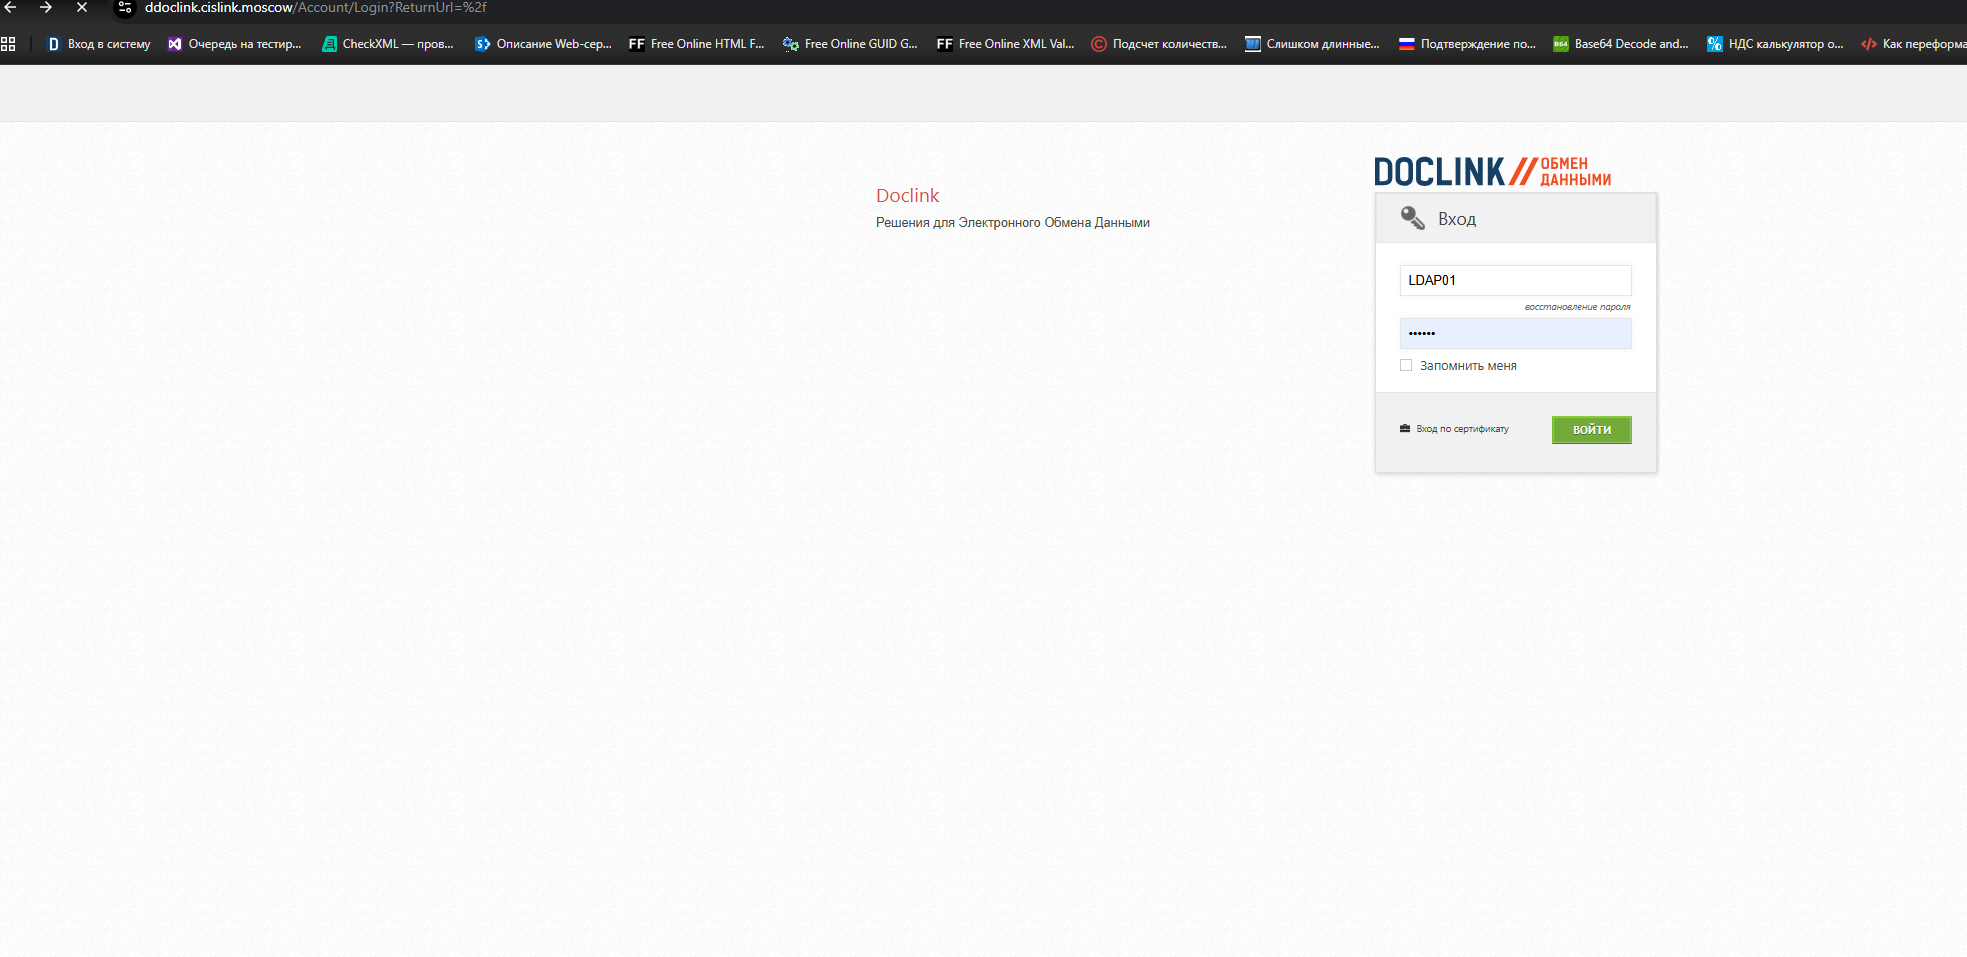Screen dimensions: 1967x957
Task: Open the 'Слишком длинные...' bookmark
Action: 1313,44
